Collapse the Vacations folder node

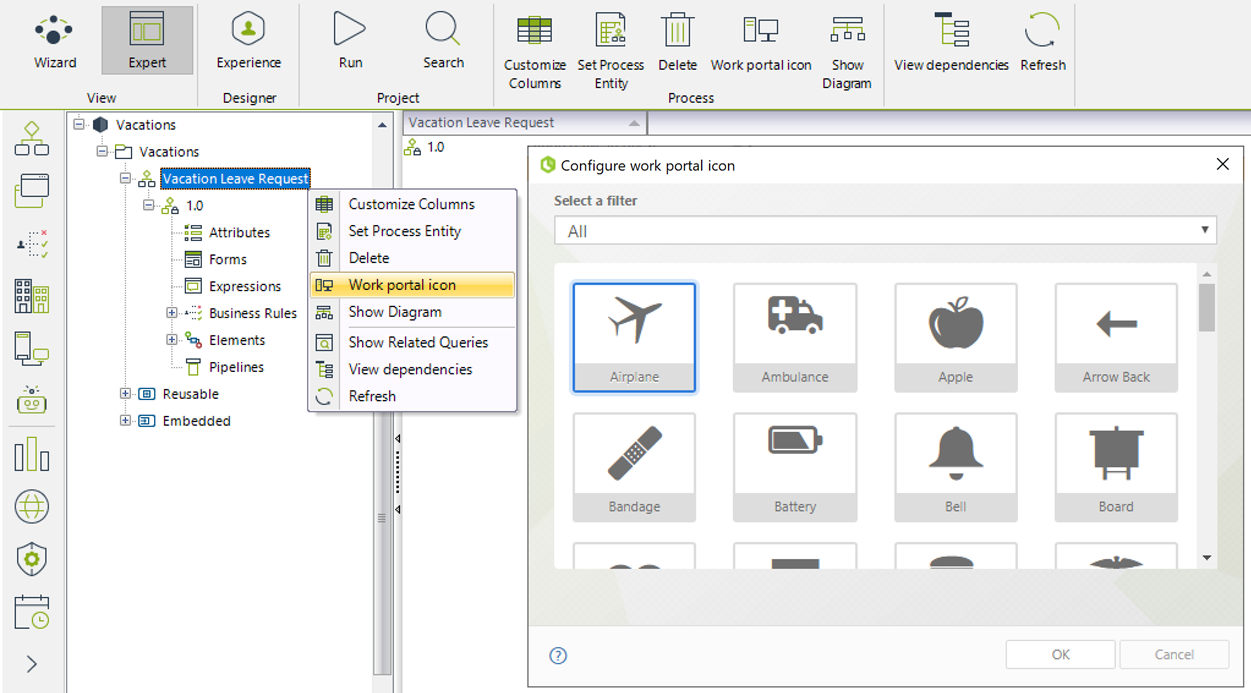(x=102, y=151)
